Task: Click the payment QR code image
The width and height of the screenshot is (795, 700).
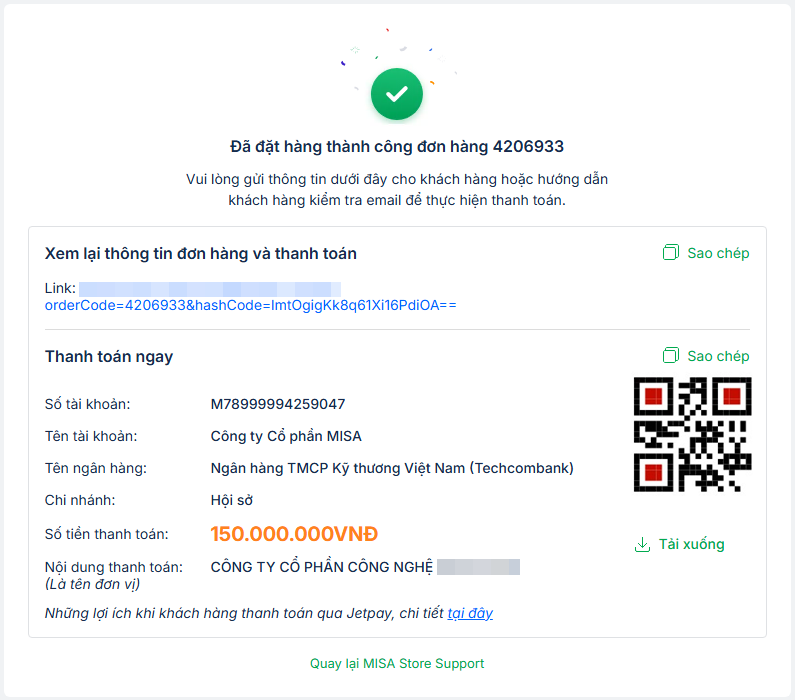Action: tap(692, 434)
